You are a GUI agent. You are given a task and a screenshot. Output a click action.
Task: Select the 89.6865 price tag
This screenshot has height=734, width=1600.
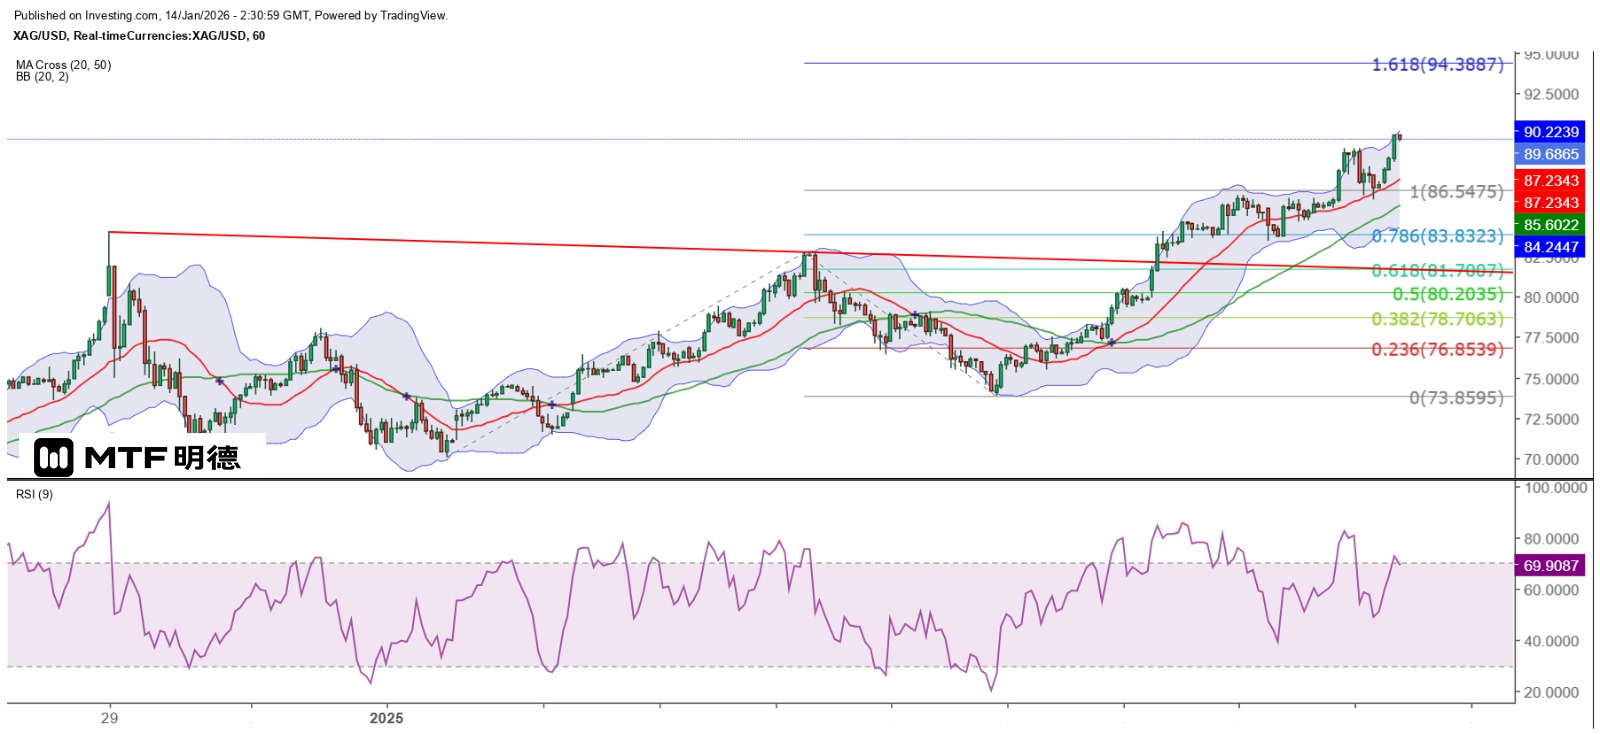(x=1549, y=154)
